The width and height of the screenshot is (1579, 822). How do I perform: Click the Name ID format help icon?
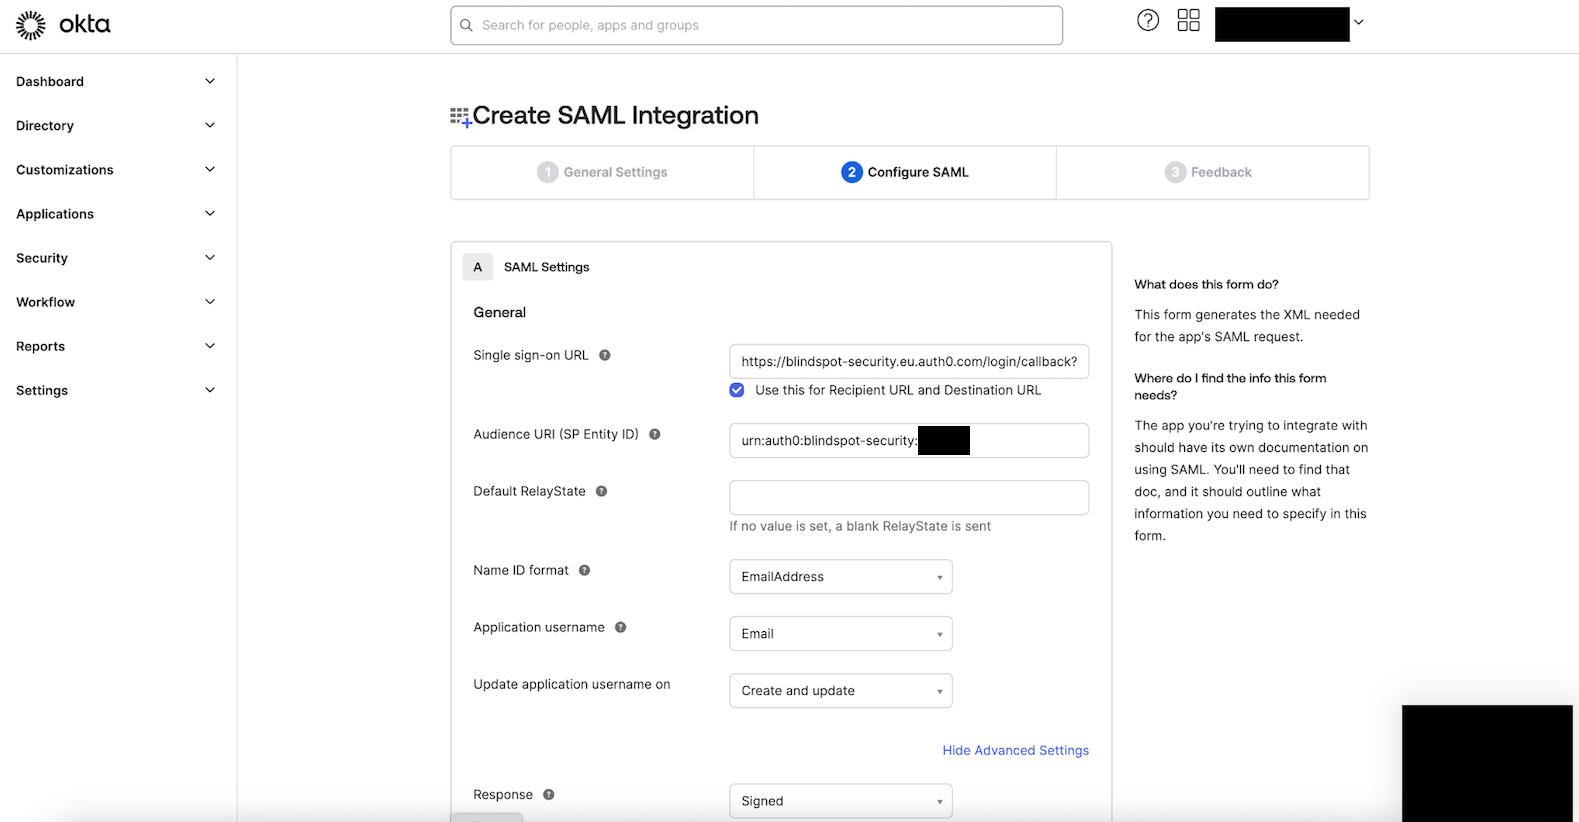[x=585, y=570]
